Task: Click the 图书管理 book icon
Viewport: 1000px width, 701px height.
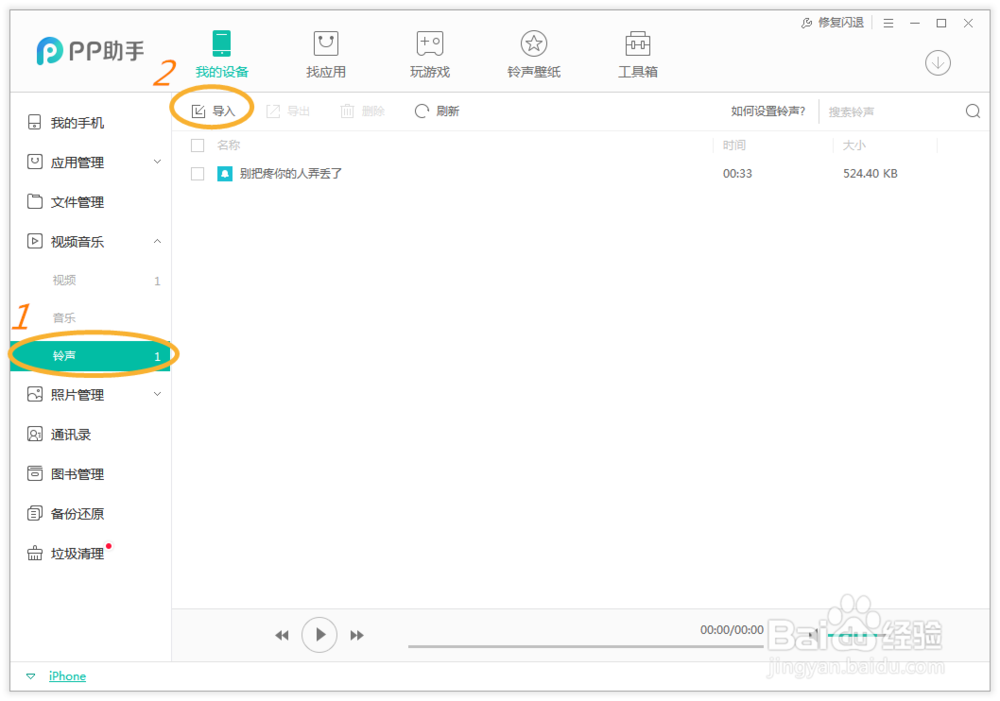Action: (x=34, y=473)
